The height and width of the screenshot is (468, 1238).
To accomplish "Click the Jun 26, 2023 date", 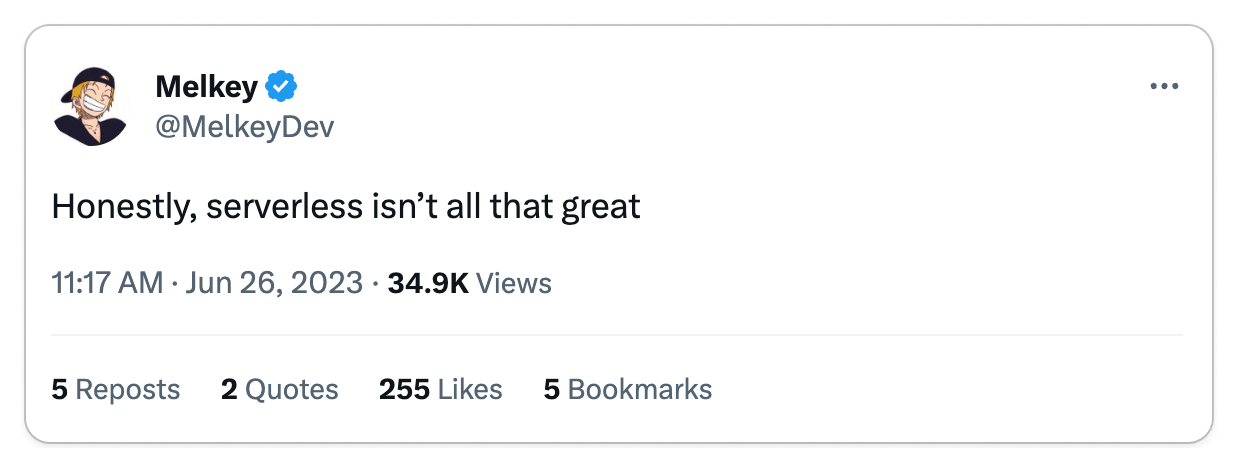I will 272,283.
